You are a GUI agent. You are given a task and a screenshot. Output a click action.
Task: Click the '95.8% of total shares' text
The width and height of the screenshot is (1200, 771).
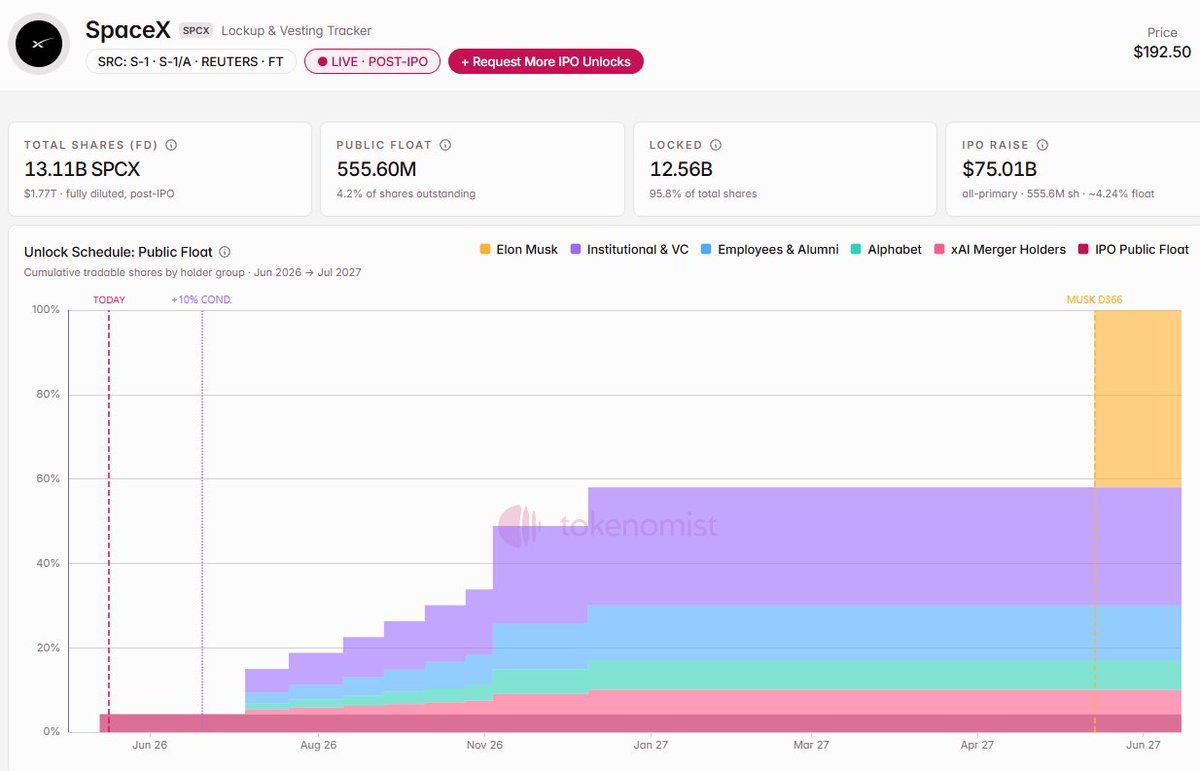[x=703, y=193]
